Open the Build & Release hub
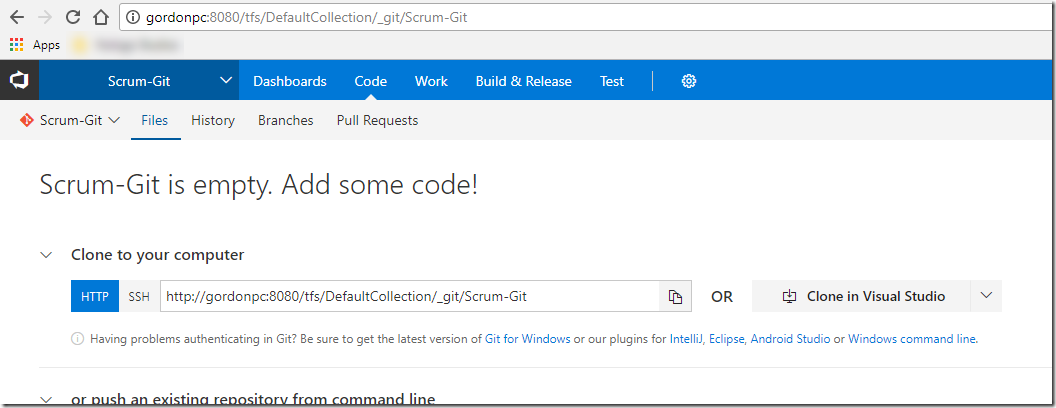This screenshot has width=1056, height=408. pos(523,81)
